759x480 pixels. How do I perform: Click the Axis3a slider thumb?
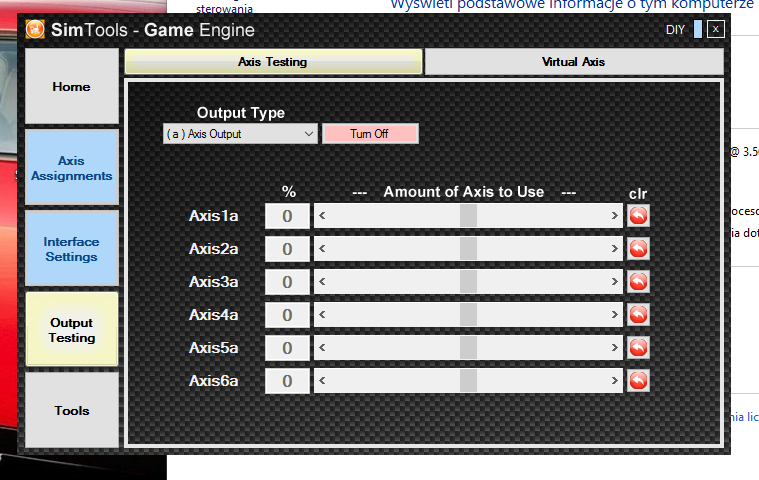click(468, 282)
